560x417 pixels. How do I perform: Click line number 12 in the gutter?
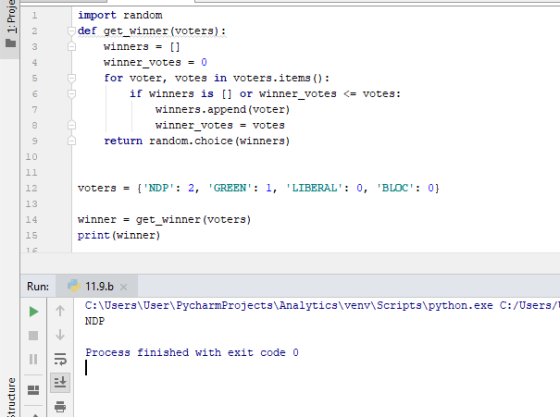pos(31,188)
